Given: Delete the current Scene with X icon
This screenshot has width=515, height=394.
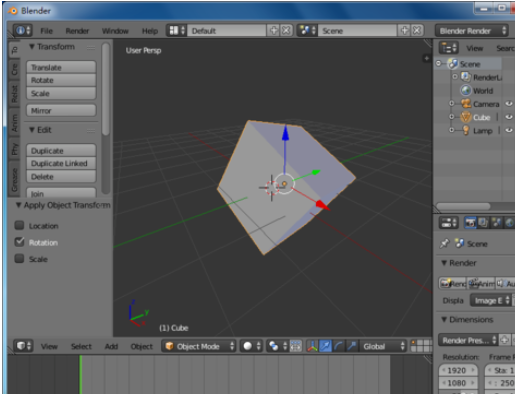Looking at the screenshot, I should (x=417, y=31).
